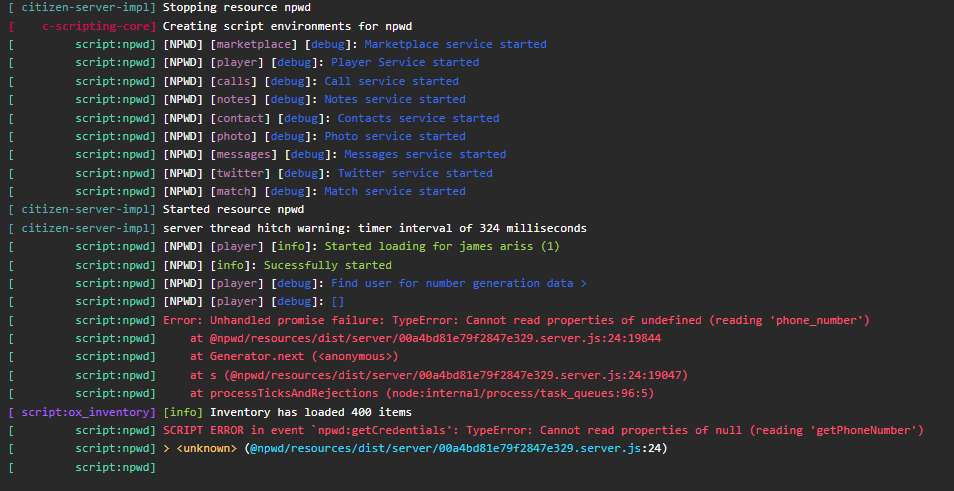Select the 'Messages service started' debug line

point(425,154)
